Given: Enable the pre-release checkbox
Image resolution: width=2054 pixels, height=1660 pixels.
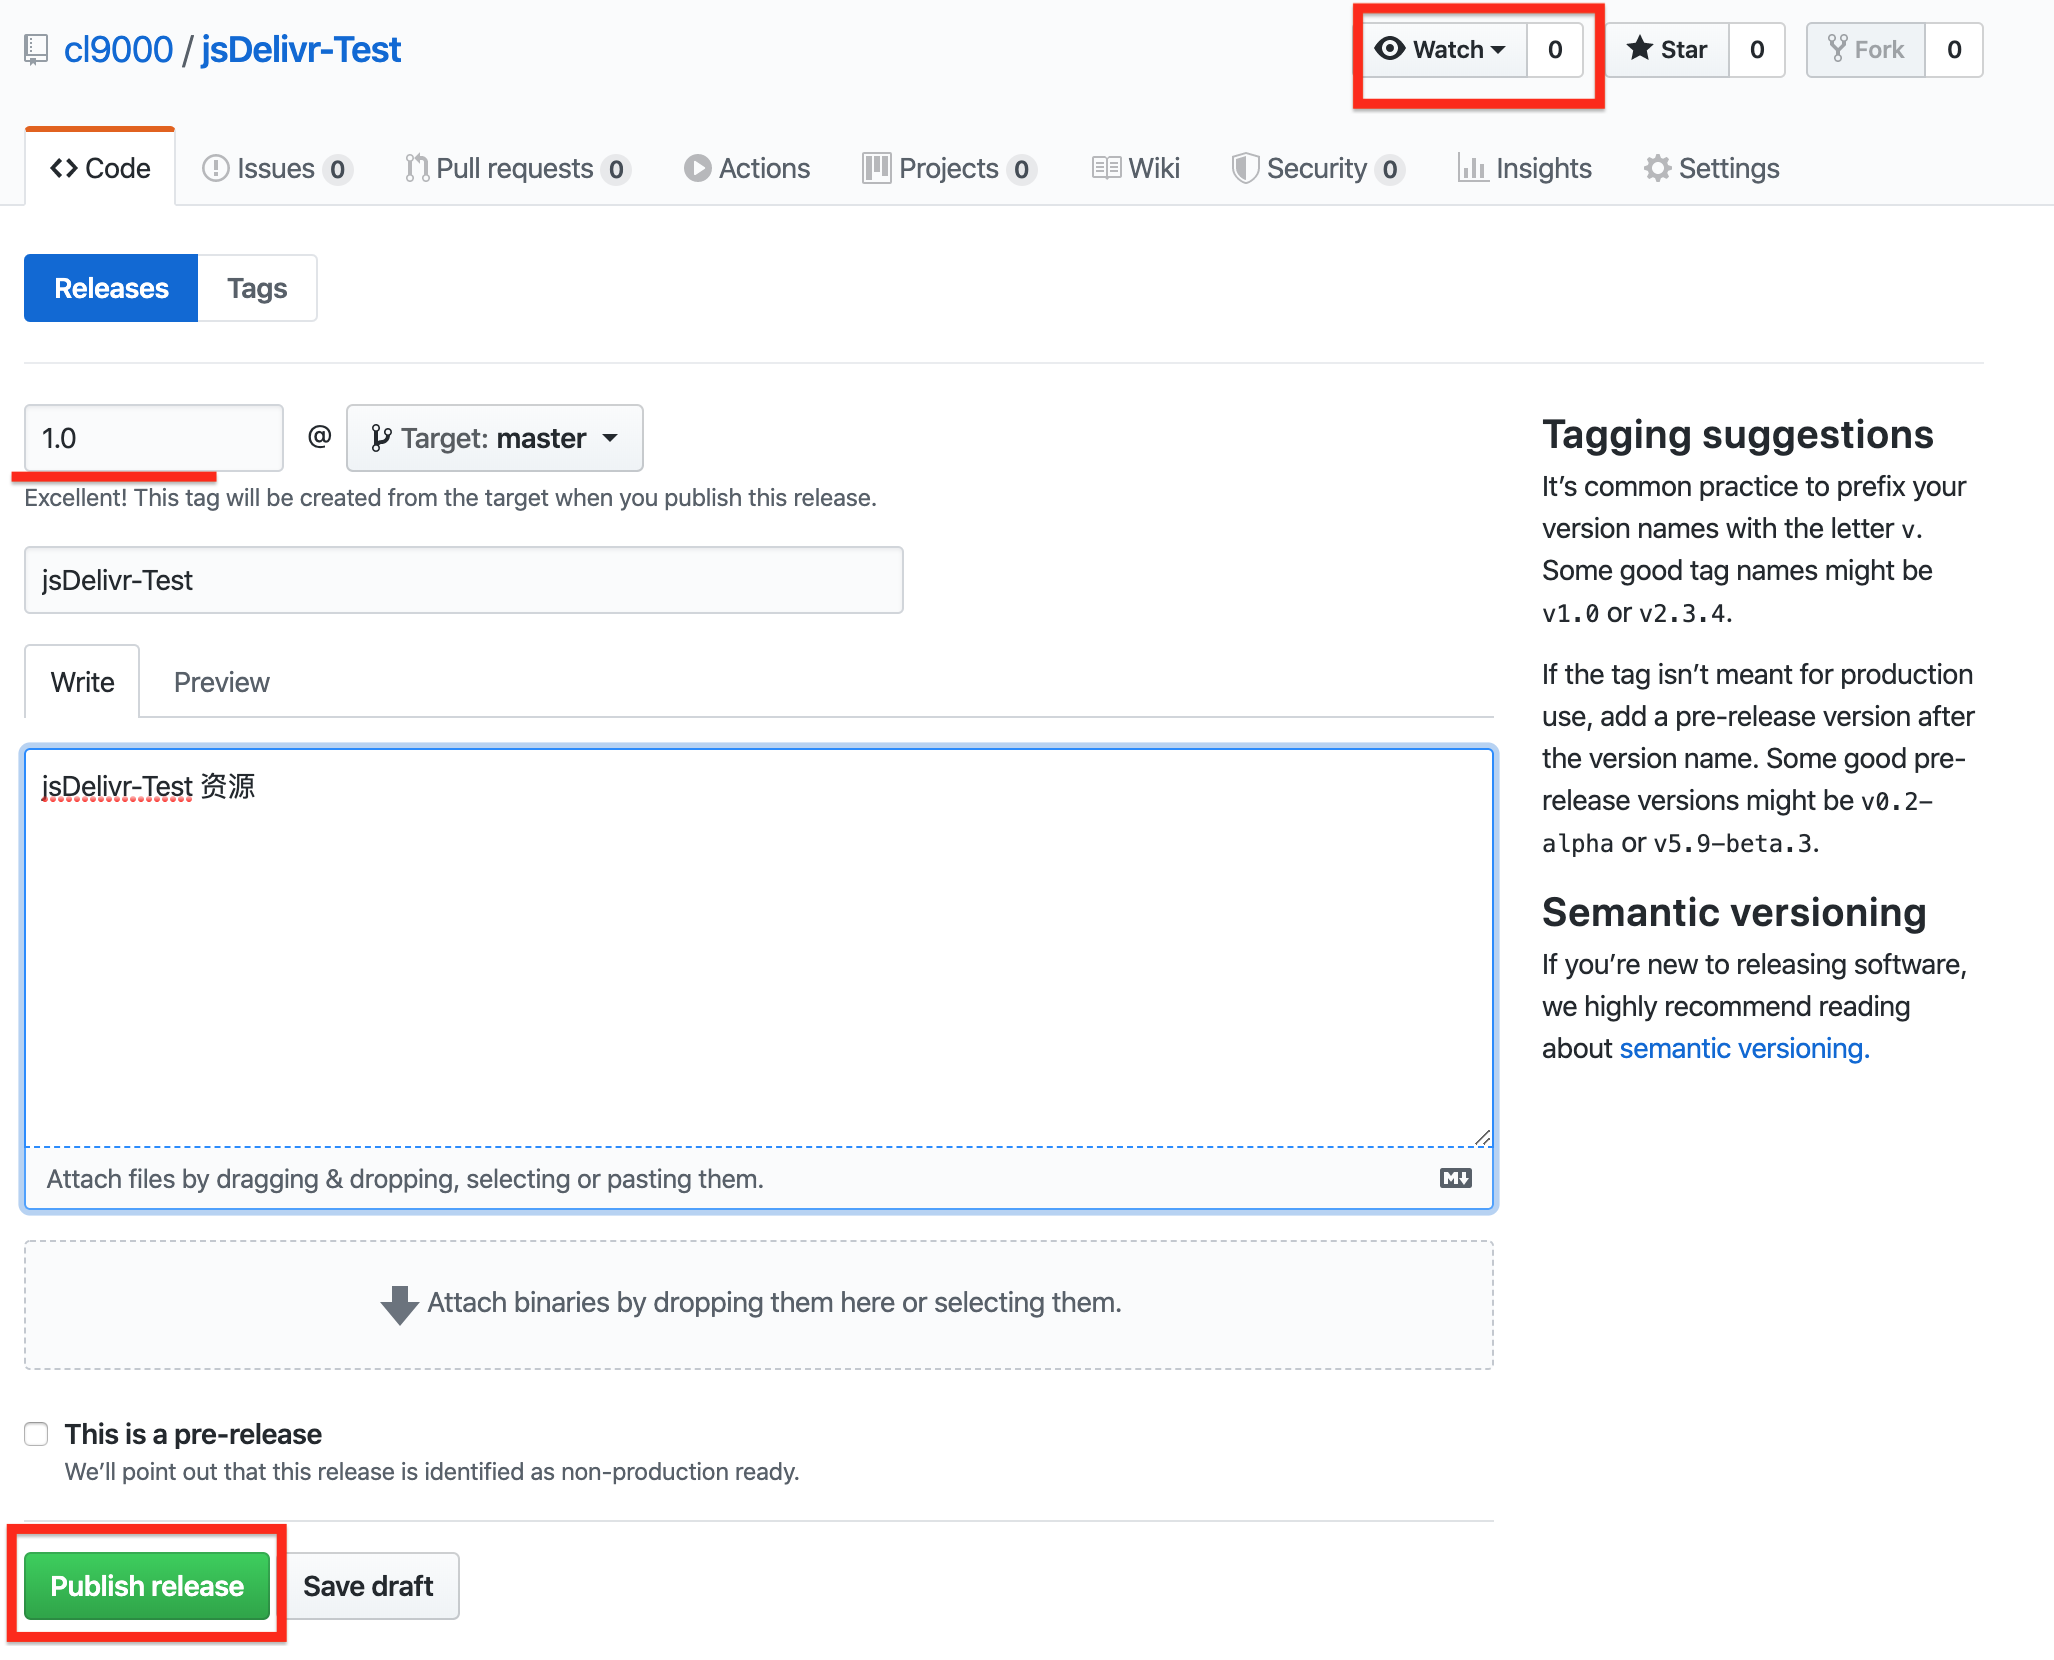Looking at the screenshot, I should 37,1434.
